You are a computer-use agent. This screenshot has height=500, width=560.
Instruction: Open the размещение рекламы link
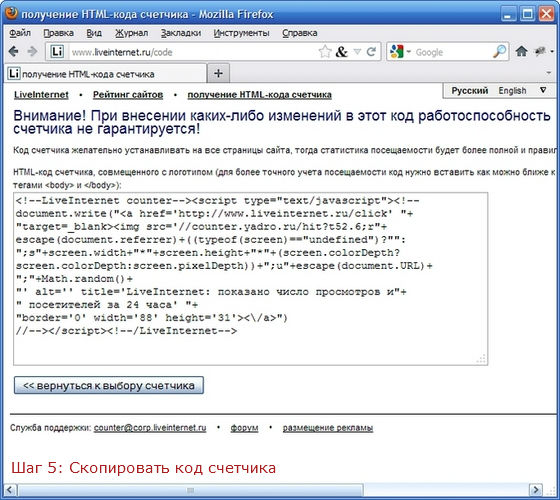tap(328, 428)
